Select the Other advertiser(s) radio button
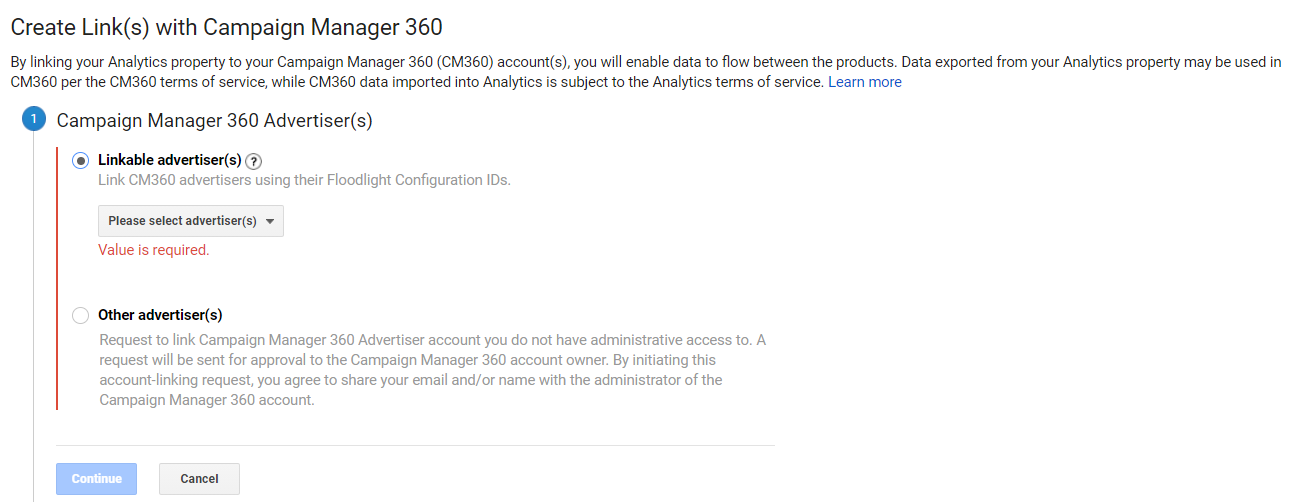Screen dimensions: 1304x502 tap(80, 315)
